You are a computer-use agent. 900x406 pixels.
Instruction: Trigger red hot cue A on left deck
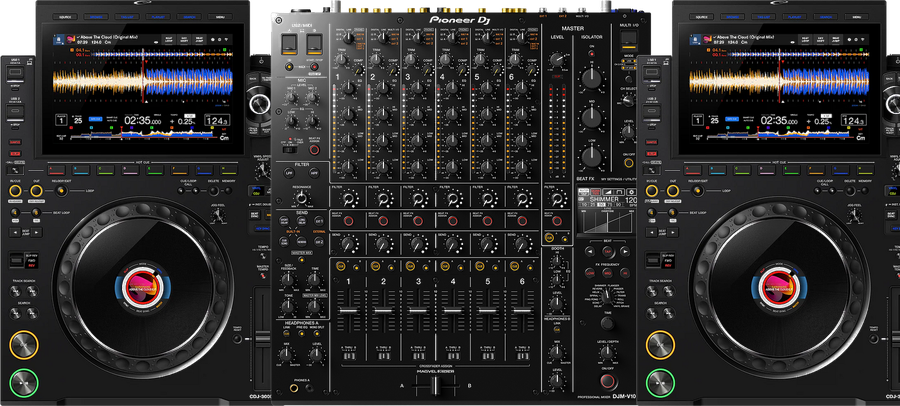point(56,170)
